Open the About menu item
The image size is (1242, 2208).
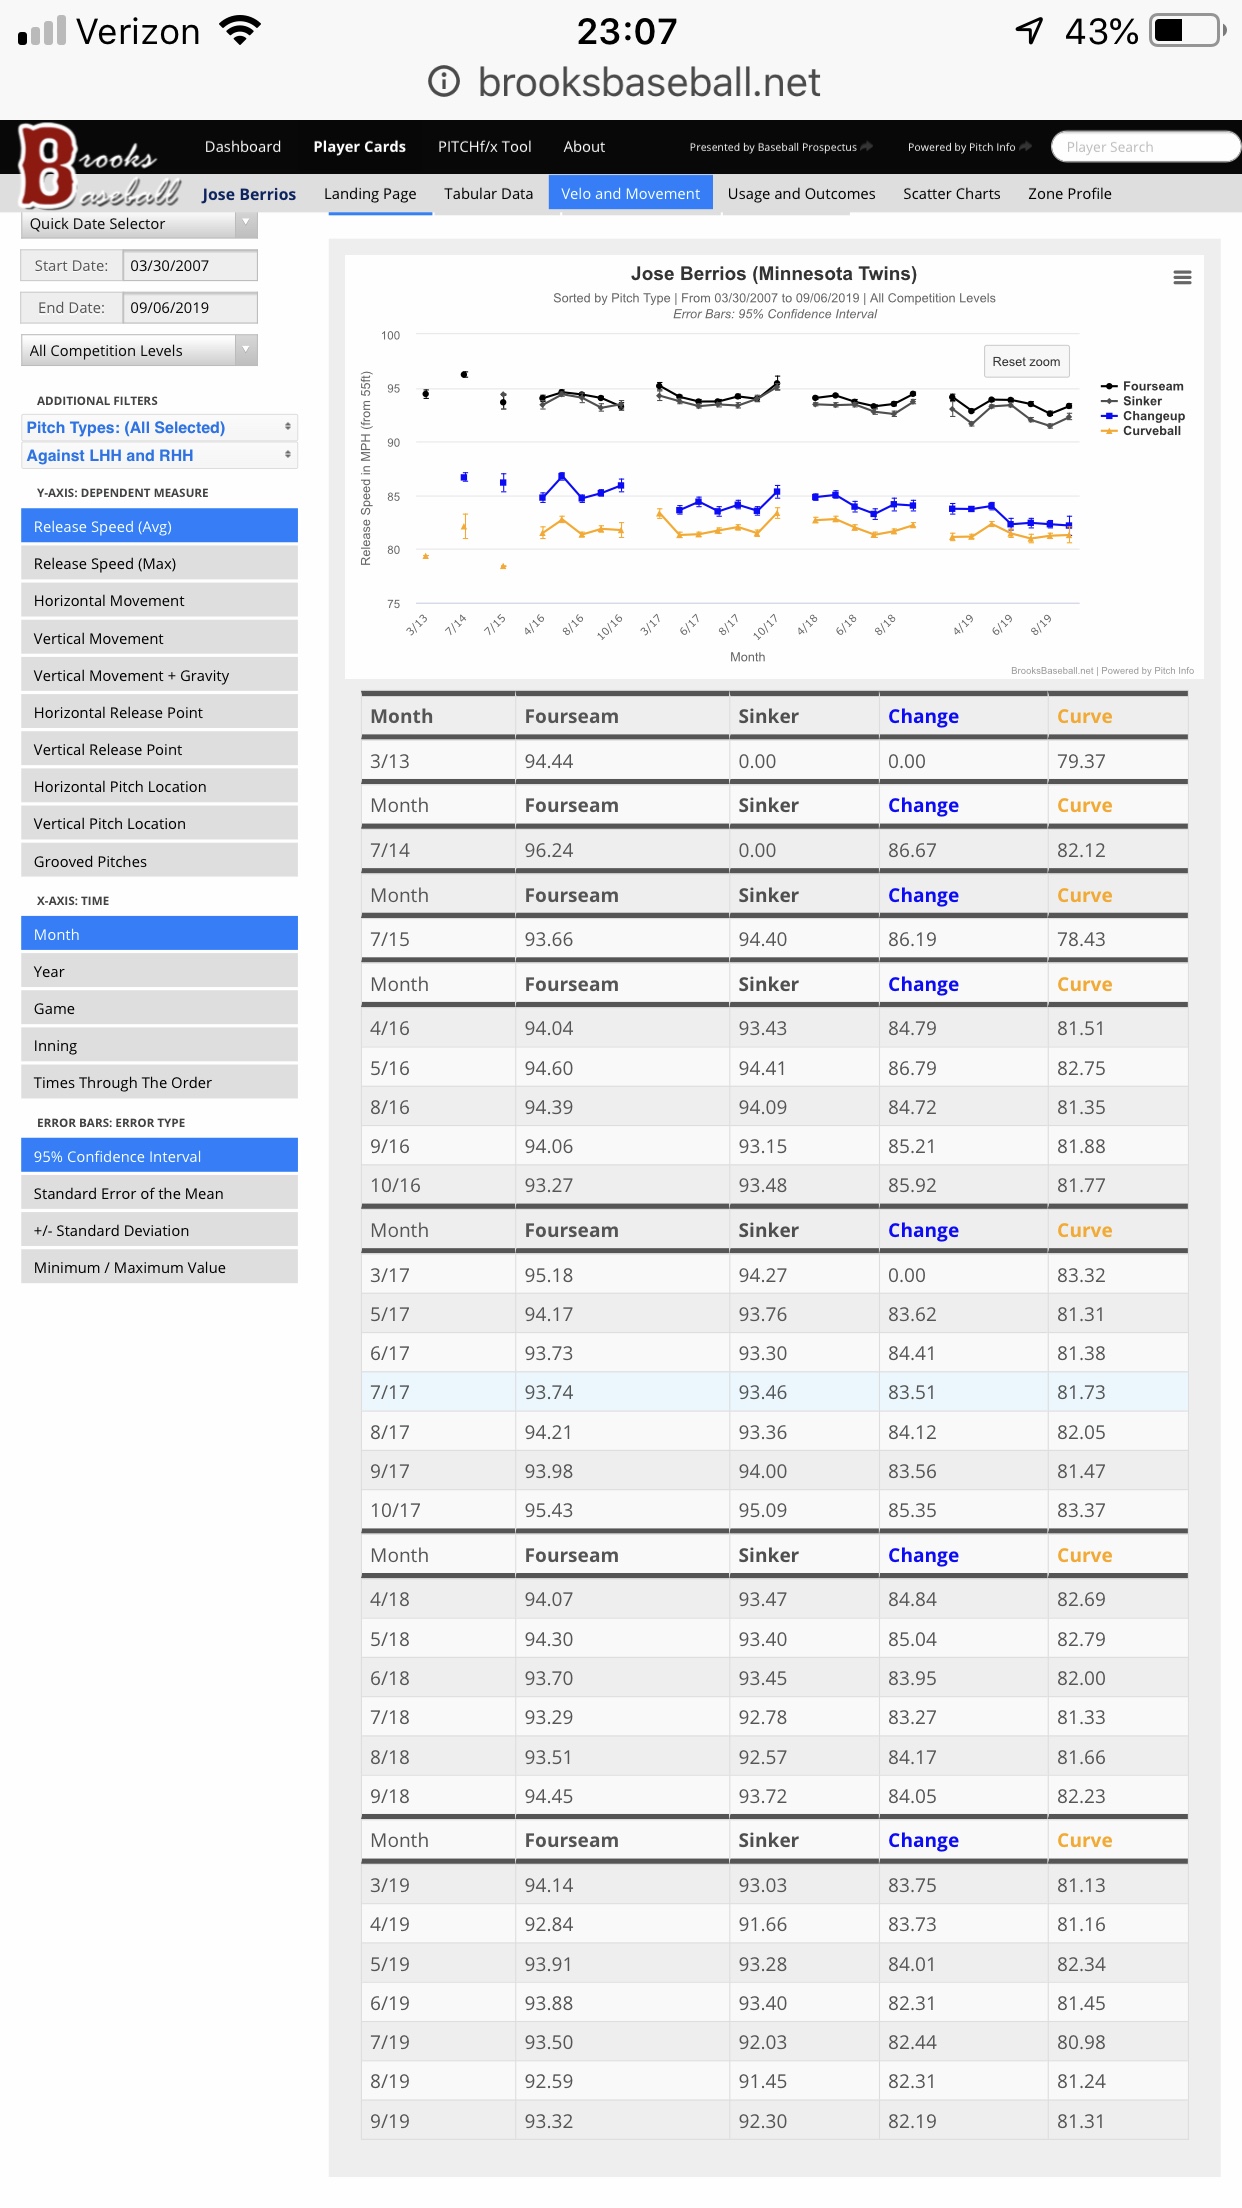point(584,146)
